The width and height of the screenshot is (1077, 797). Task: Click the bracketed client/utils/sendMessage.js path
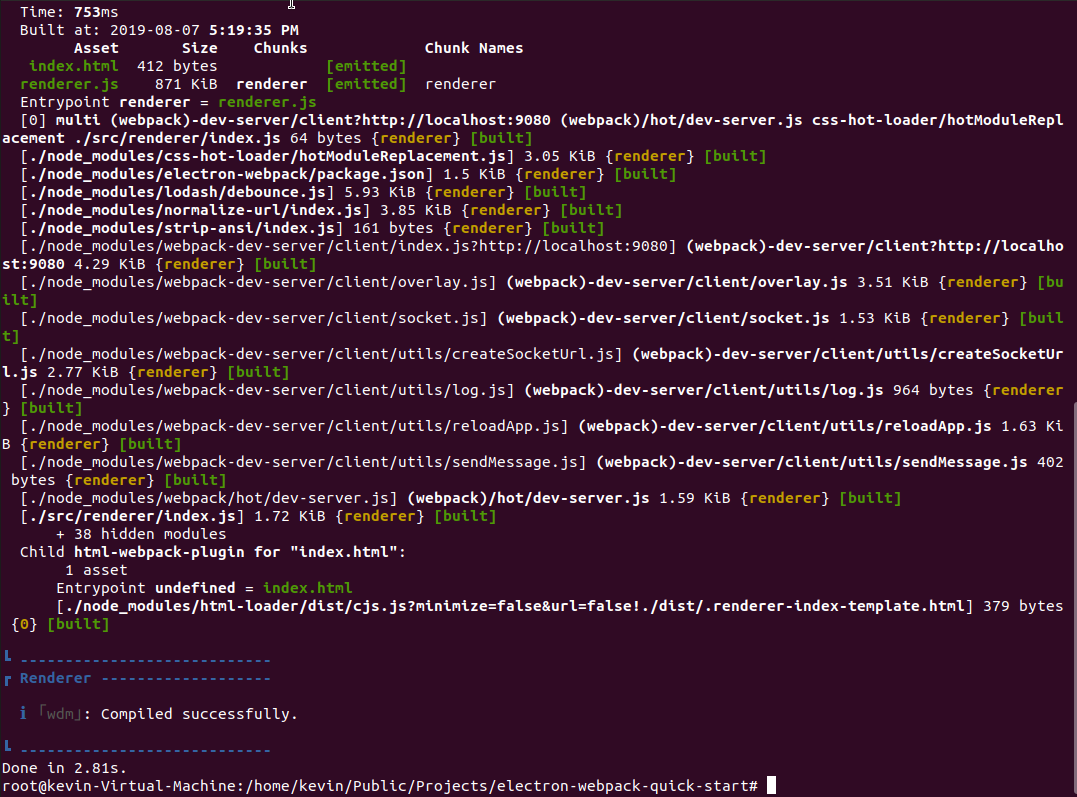coord(303,462)
